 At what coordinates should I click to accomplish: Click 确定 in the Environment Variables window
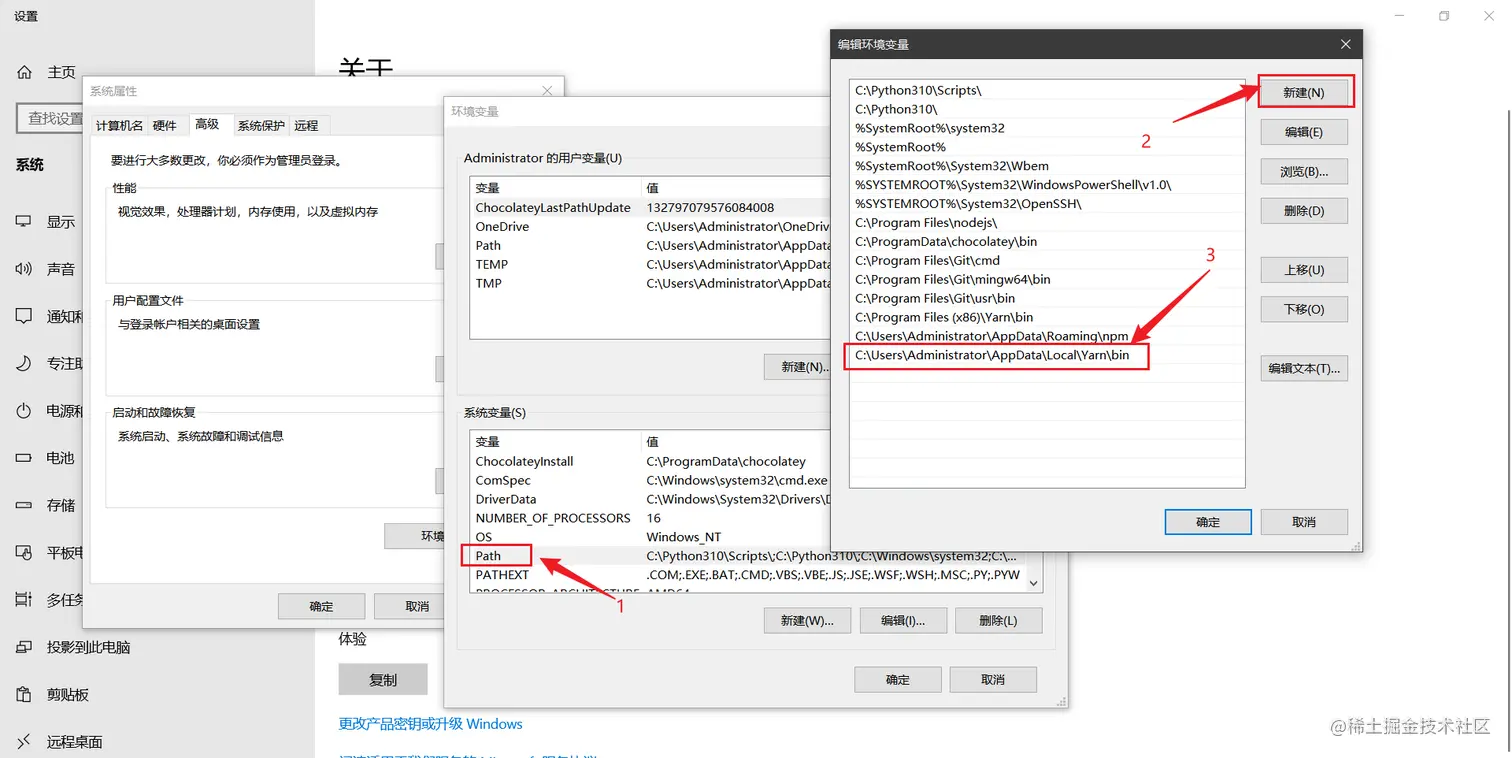pyautogui.click(x=898, y=679)
